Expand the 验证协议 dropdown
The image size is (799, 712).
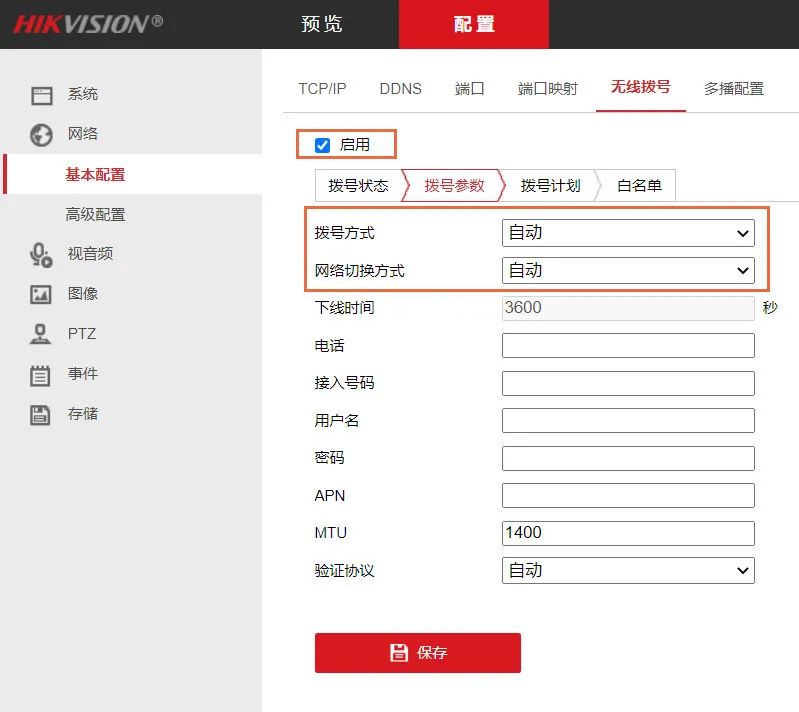(x=627, y=570)
